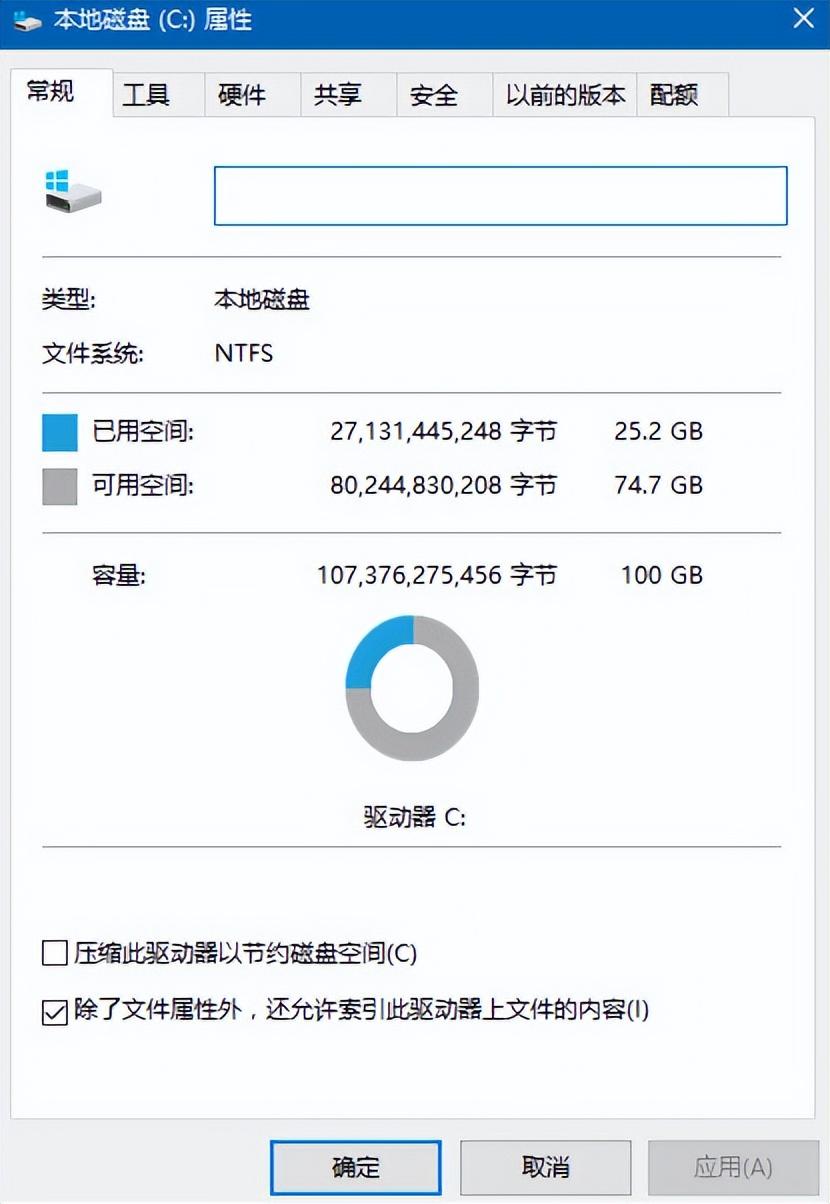The image size is (830, 1204).
Task: Click the 100 GB capacity text
Action: (x=661, y=576)
